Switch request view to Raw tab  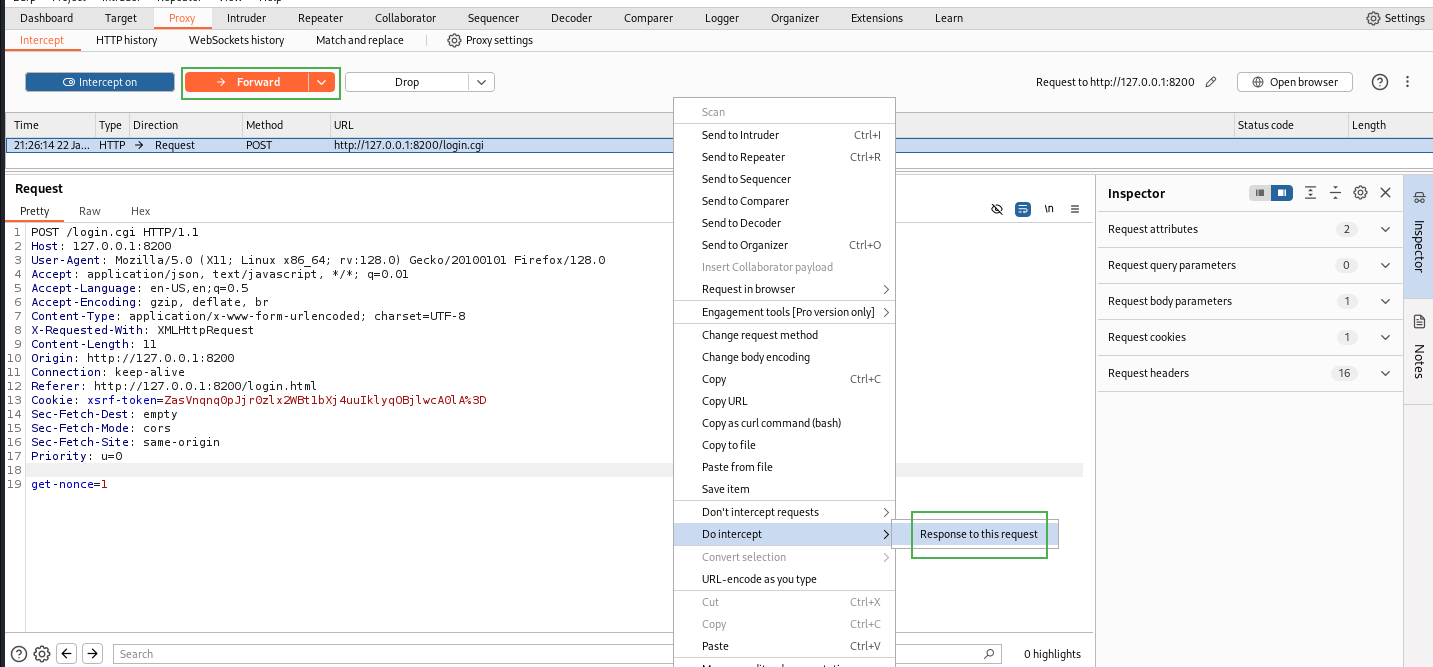[x=90, y=211]
